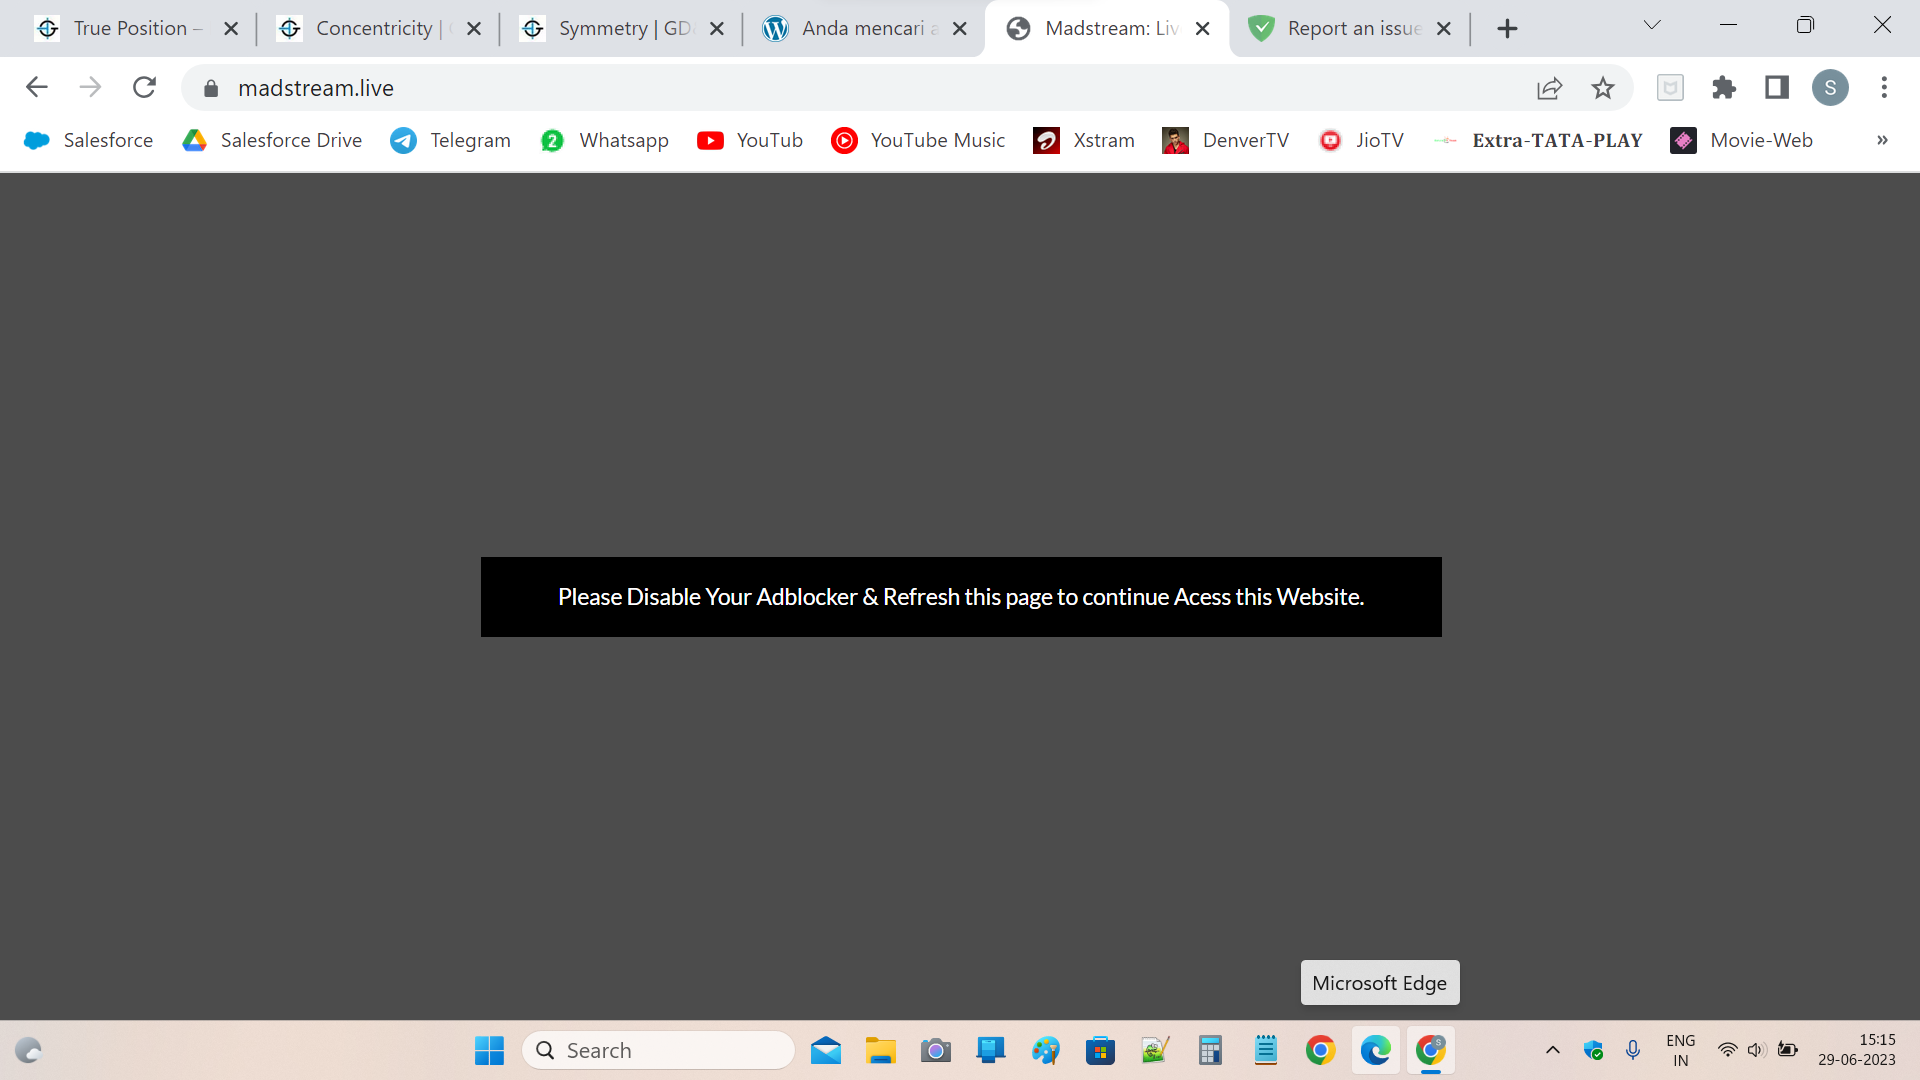Go back to the previous page
This screenshot has height=1080, width=1920.
36,87
